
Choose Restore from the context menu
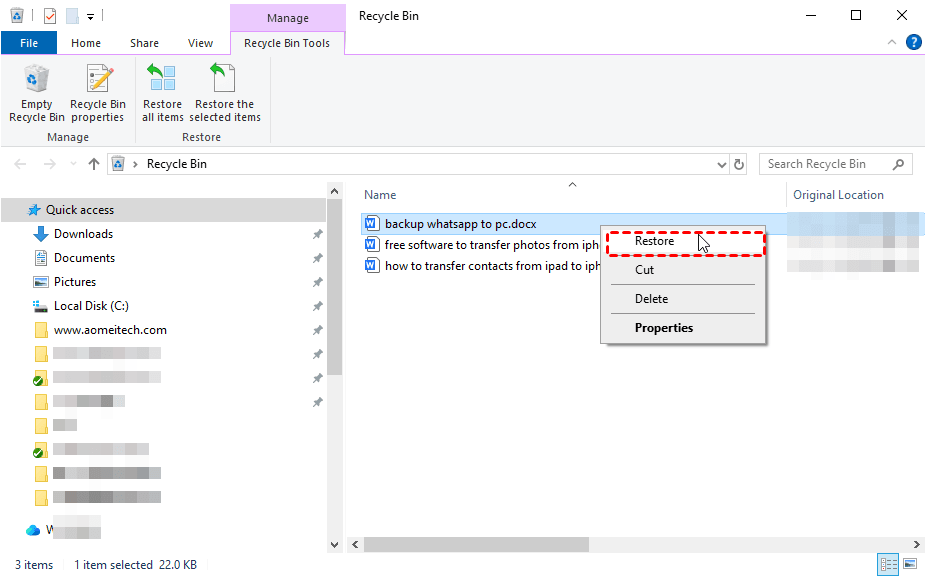[x=654, y=241]
